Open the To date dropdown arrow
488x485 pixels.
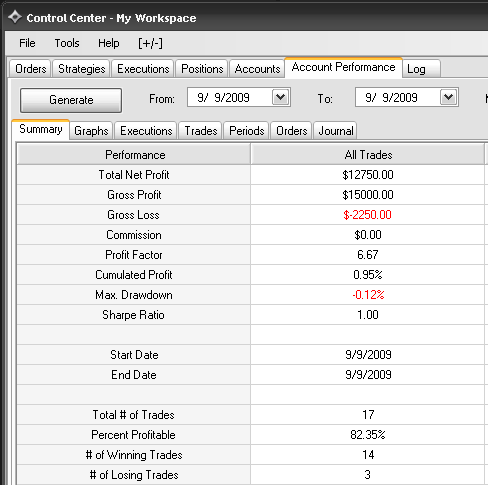(449, 97)
